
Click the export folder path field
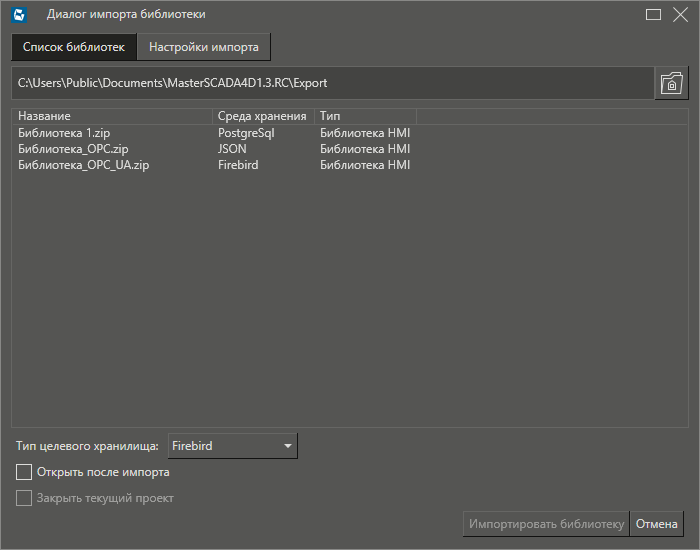[330, 84]
